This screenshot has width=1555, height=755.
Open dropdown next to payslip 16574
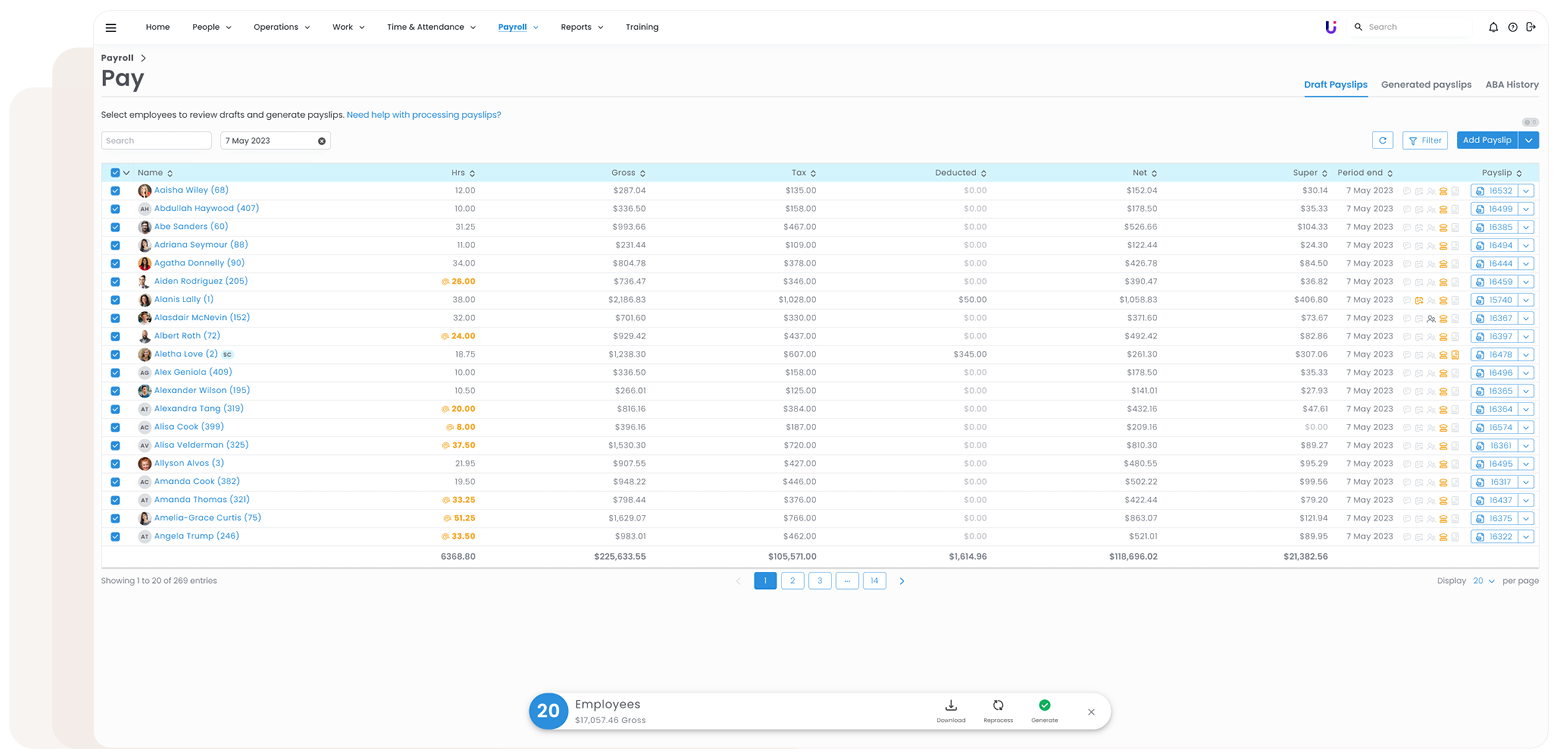click(1526, 427)
